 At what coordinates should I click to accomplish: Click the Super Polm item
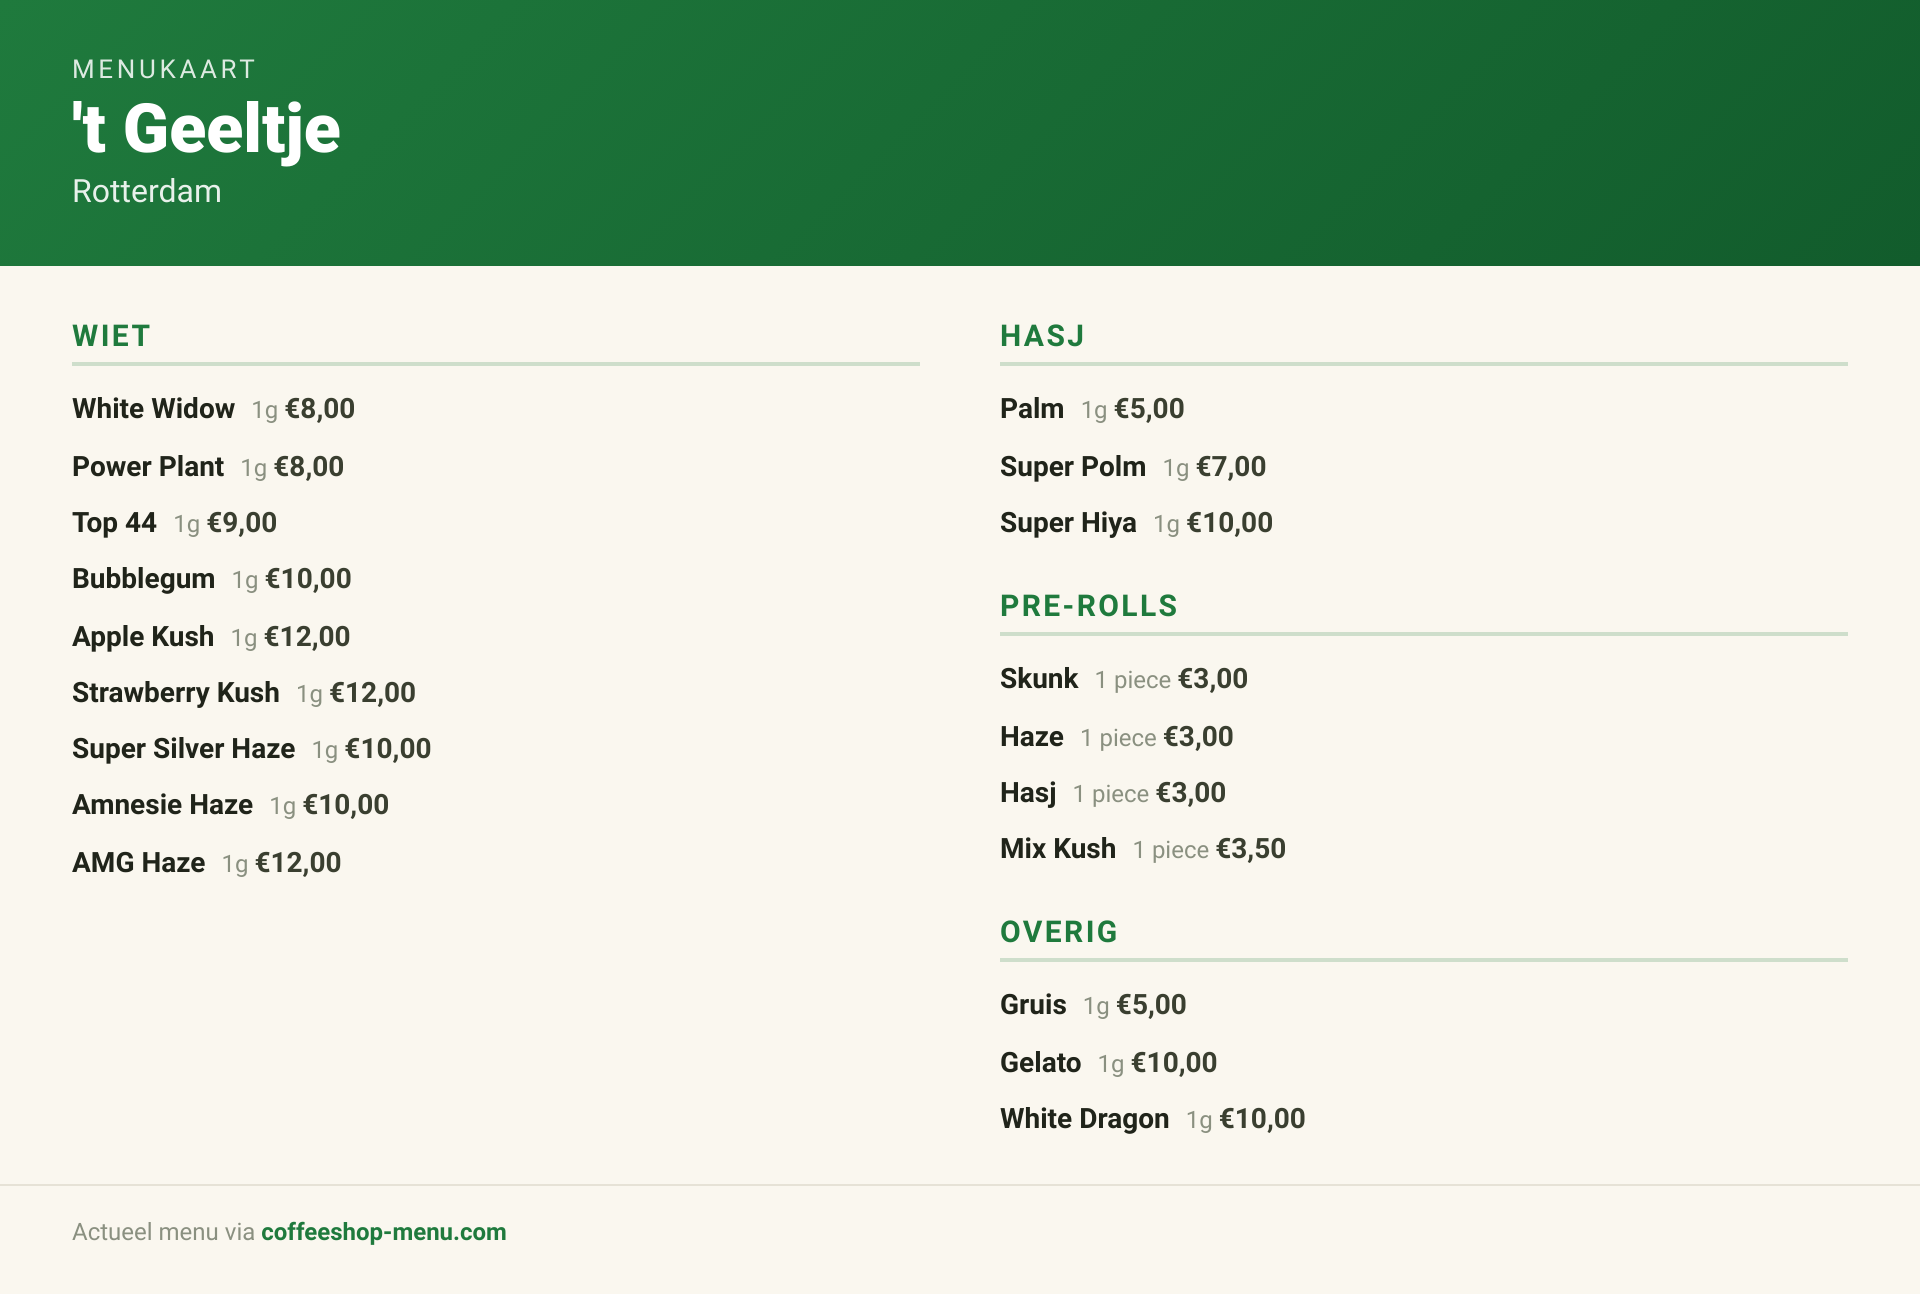pos(1073,467)
